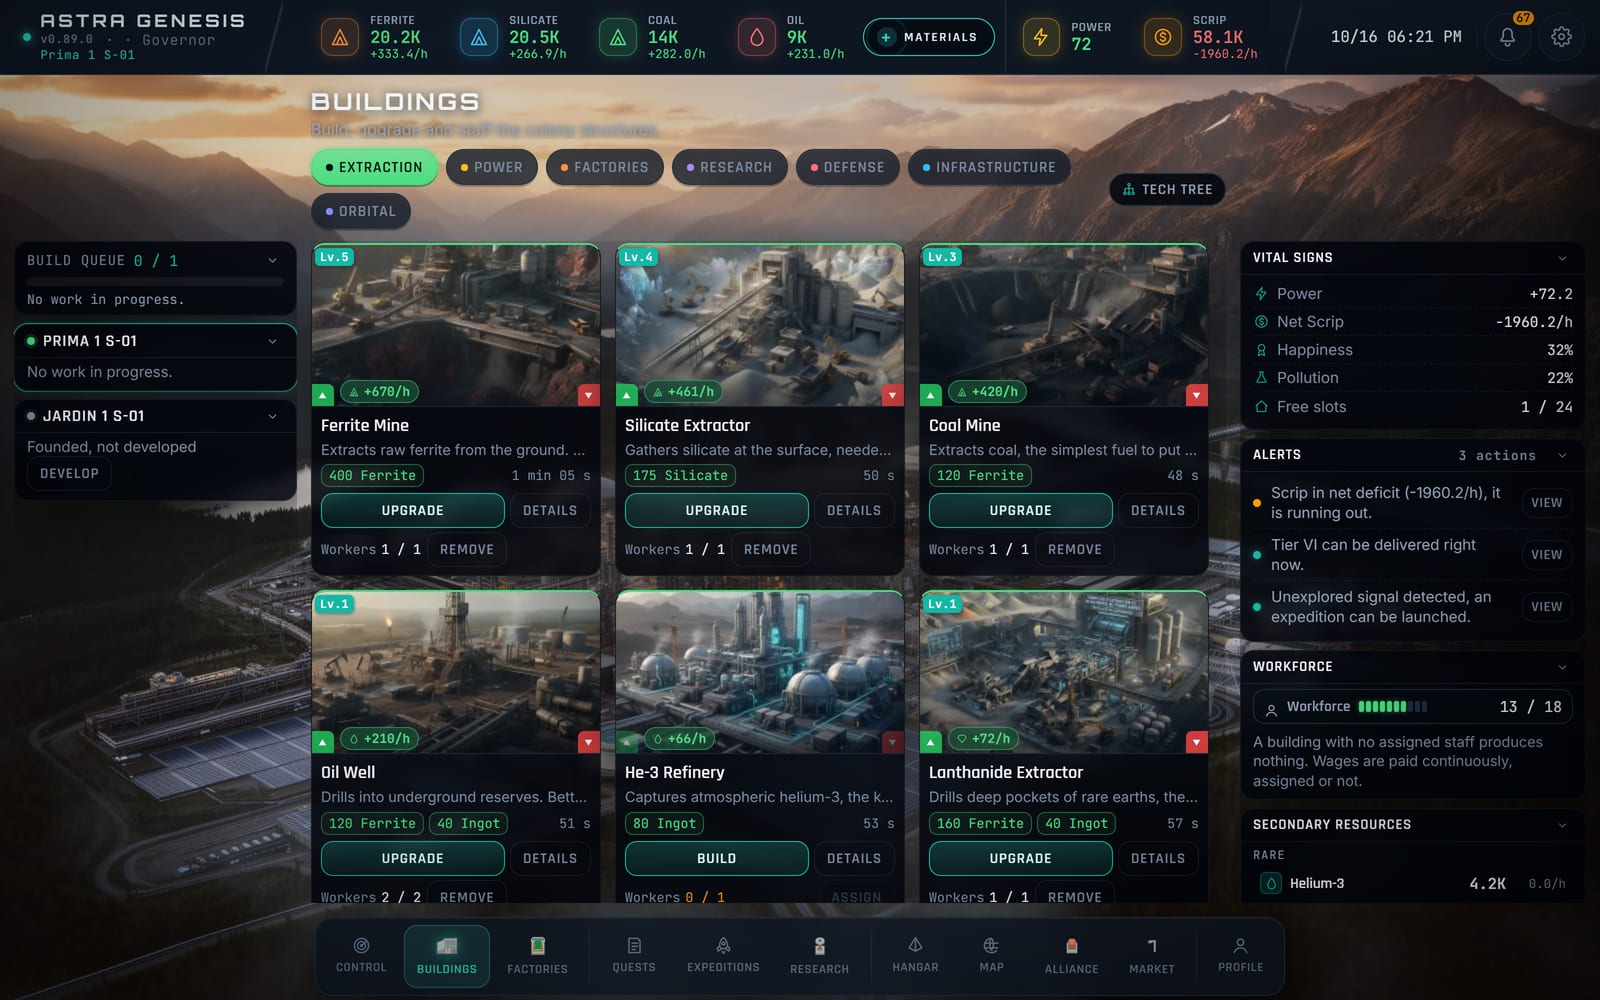The width and height of the screenshot is (1600, 1000).
Task: Open Map in bottom navigation
Action: (x=991, y=955)
